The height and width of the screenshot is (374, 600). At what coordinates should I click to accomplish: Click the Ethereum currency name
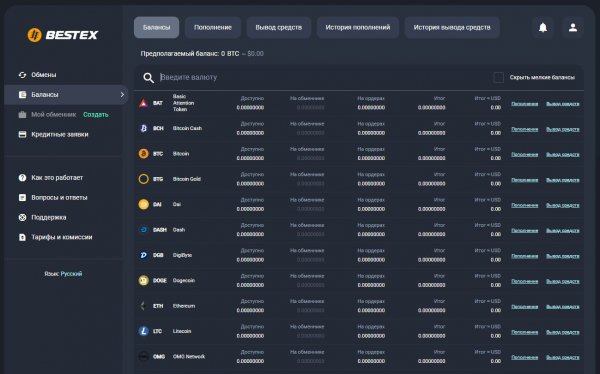[x=184, y=306]
